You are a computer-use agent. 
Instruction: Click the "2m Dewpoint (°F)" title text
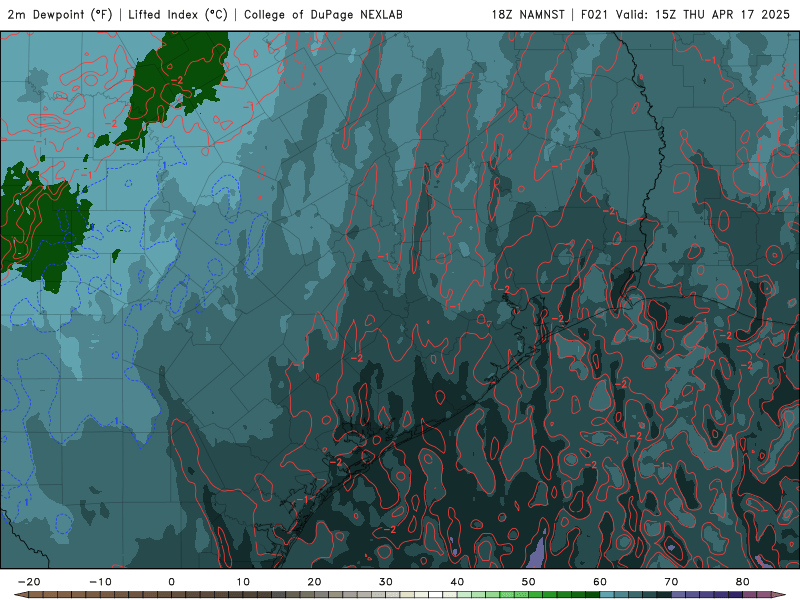[60, 15]
